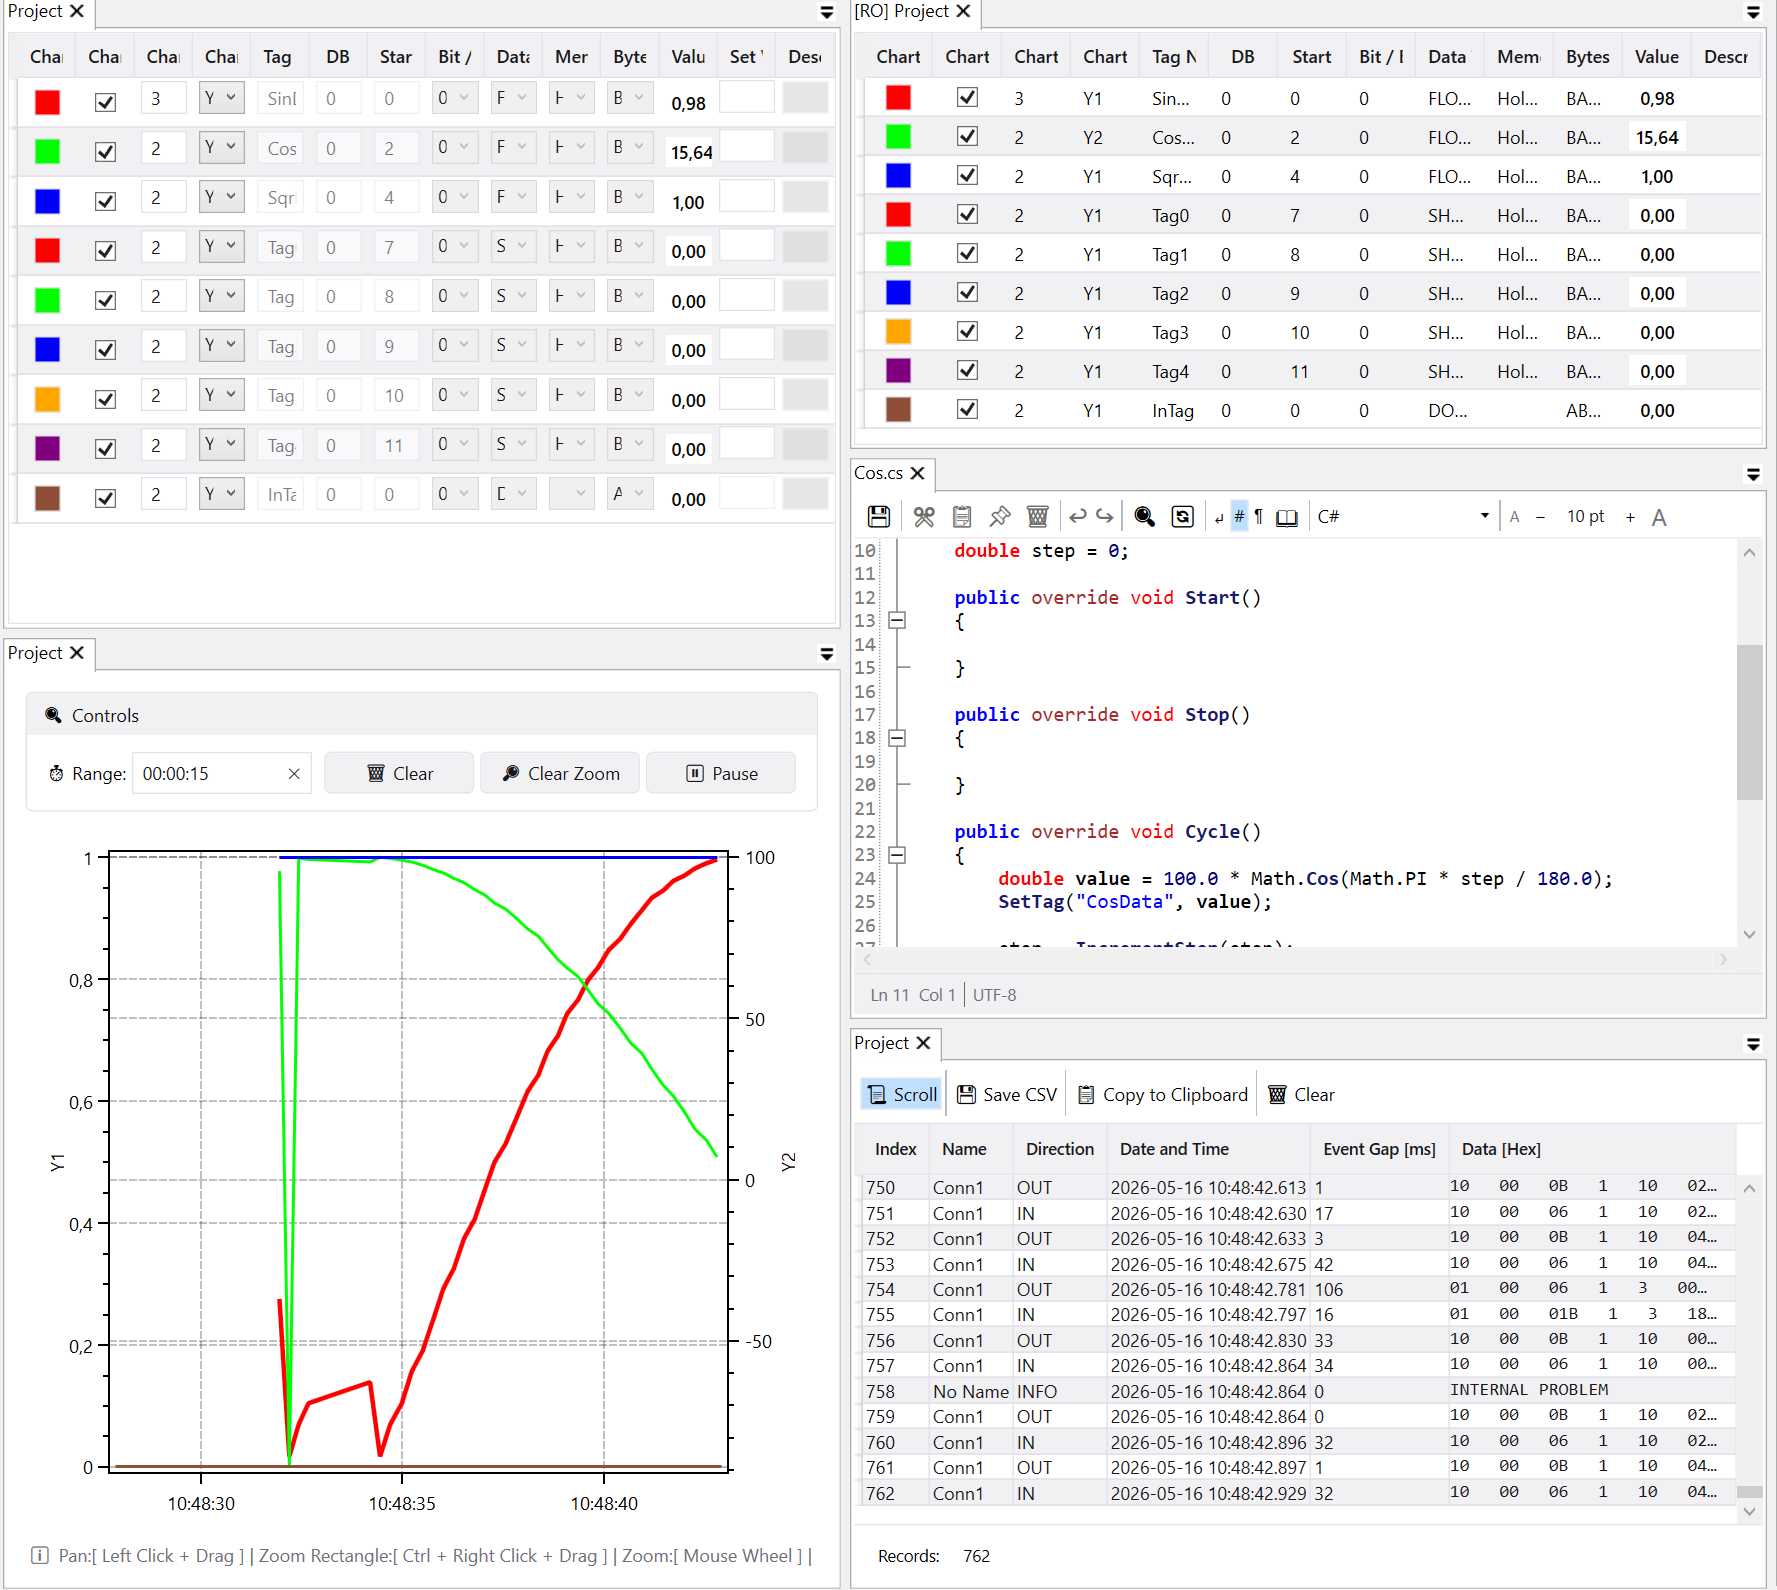Click the Cut scissors icon in code editor
The height and width of the screenshot is (1590, 1777).
[x=924, y=516]
